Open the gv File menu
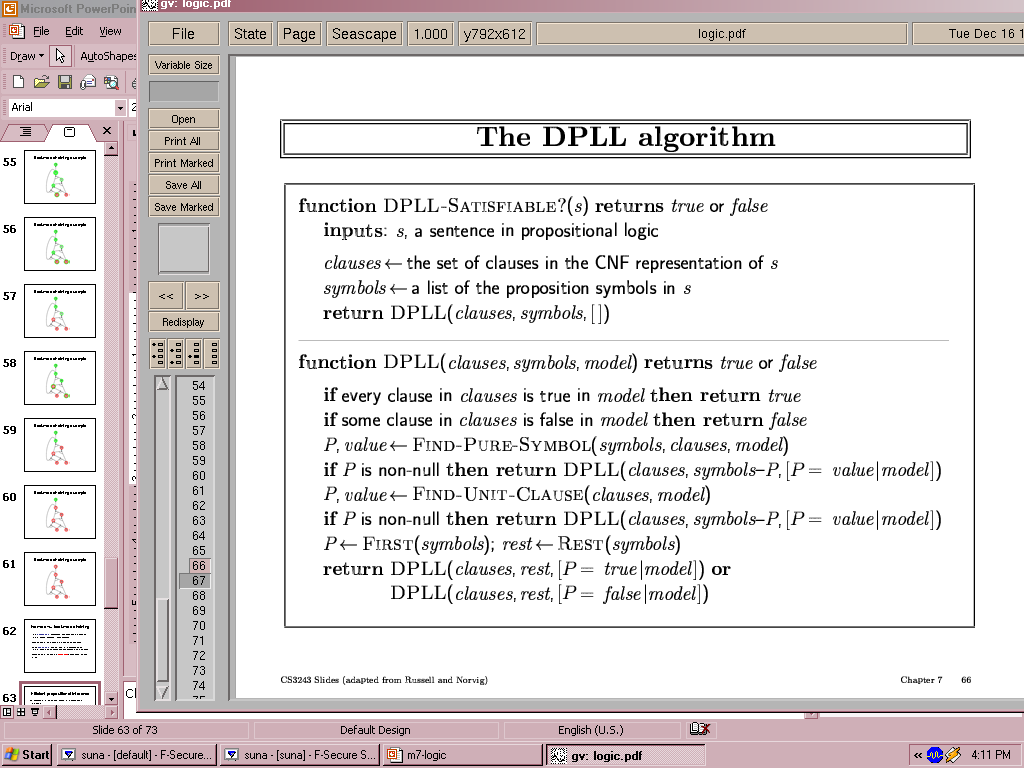The image size is (1024, 768). pyautogui.click(x=183, y=33)
